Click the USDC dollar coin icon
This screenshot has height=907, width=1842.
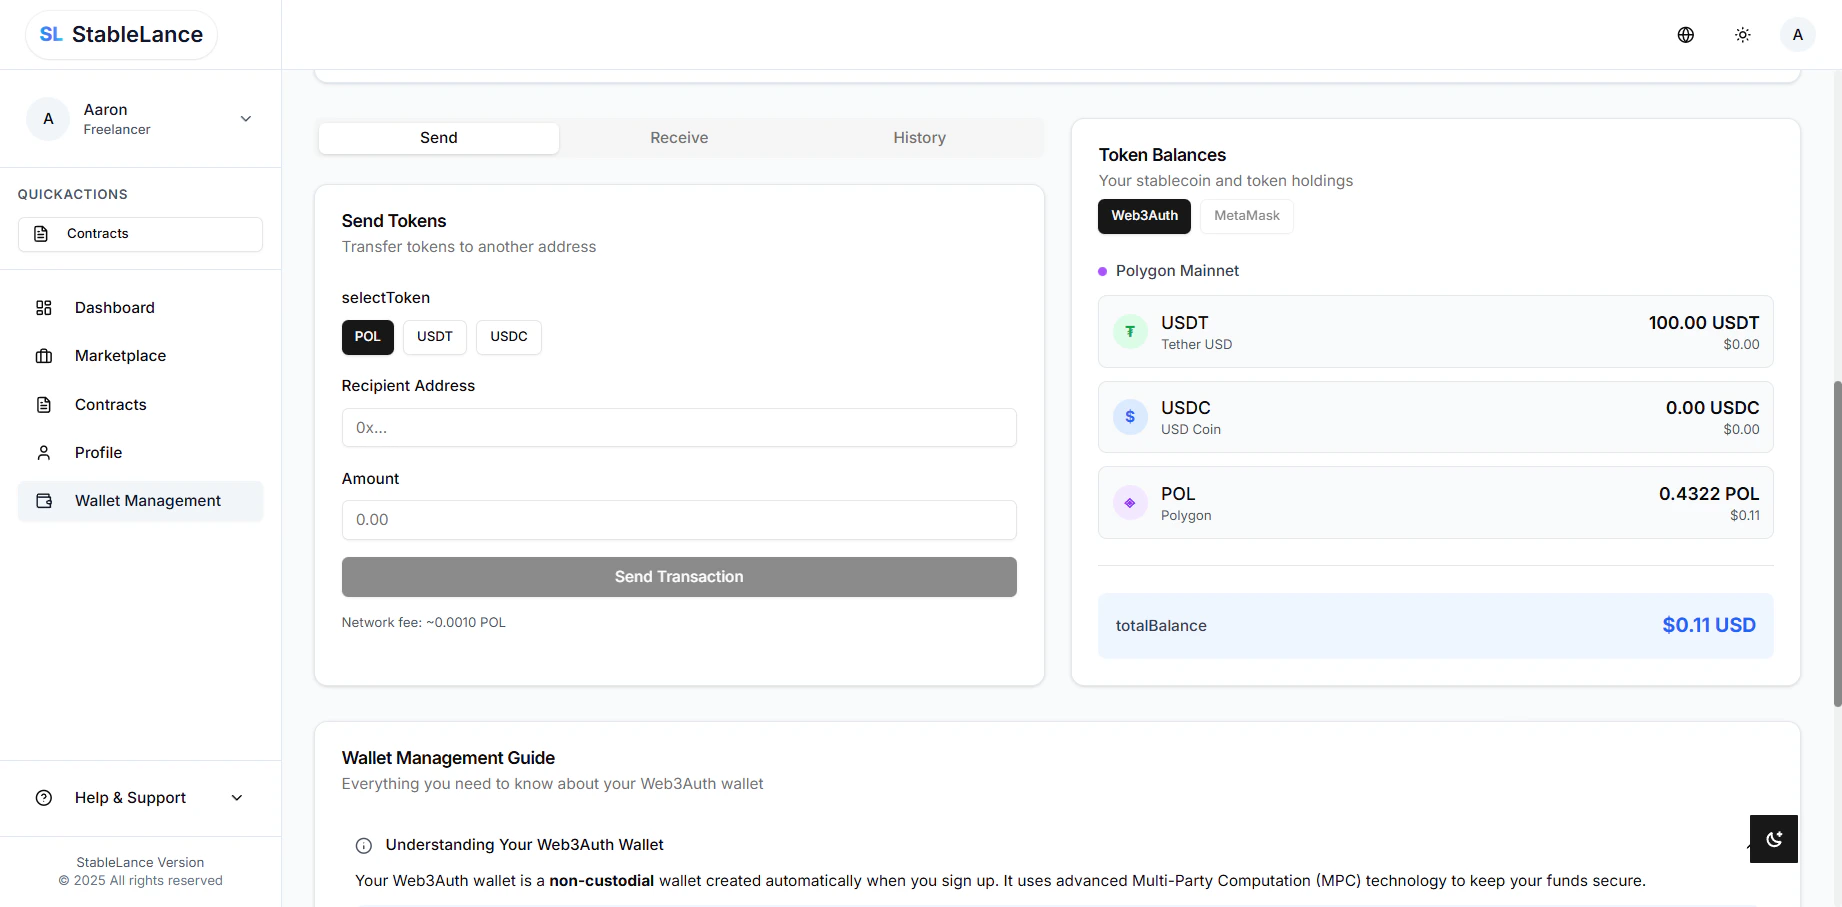[1129, 416]
